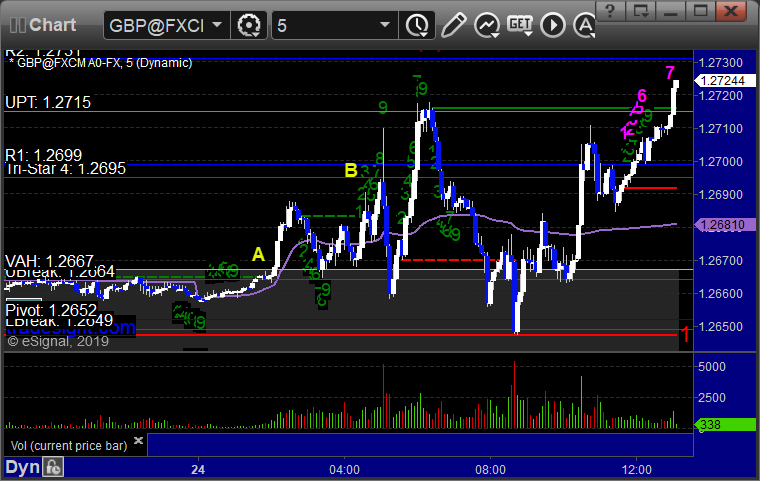Click the 5000 volume axis label
This screenshot has width=760, height=481.
[712, 367]
